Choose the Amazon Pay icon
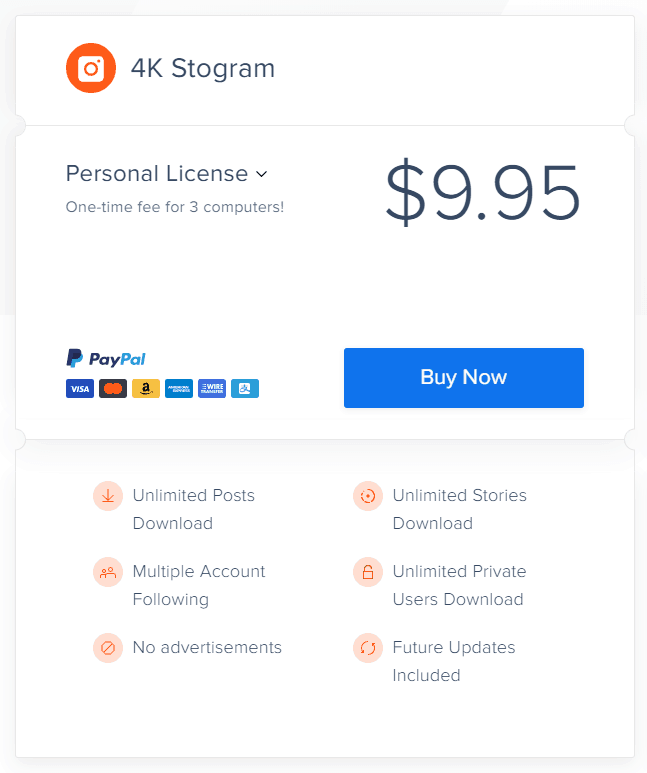647x773 pixels. pos(146,388)
